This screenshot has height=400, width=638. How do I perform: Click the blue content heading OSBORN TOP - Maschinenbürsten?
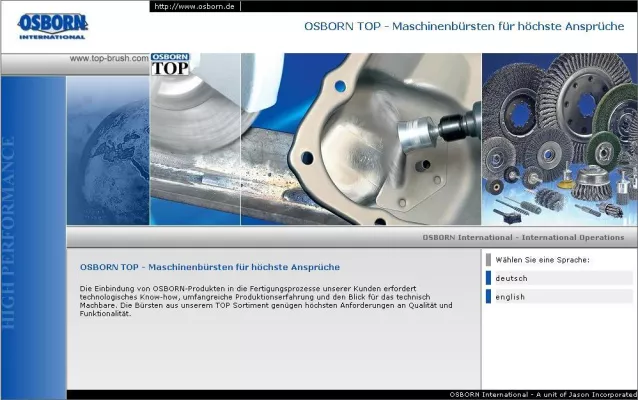coord(209,267)
